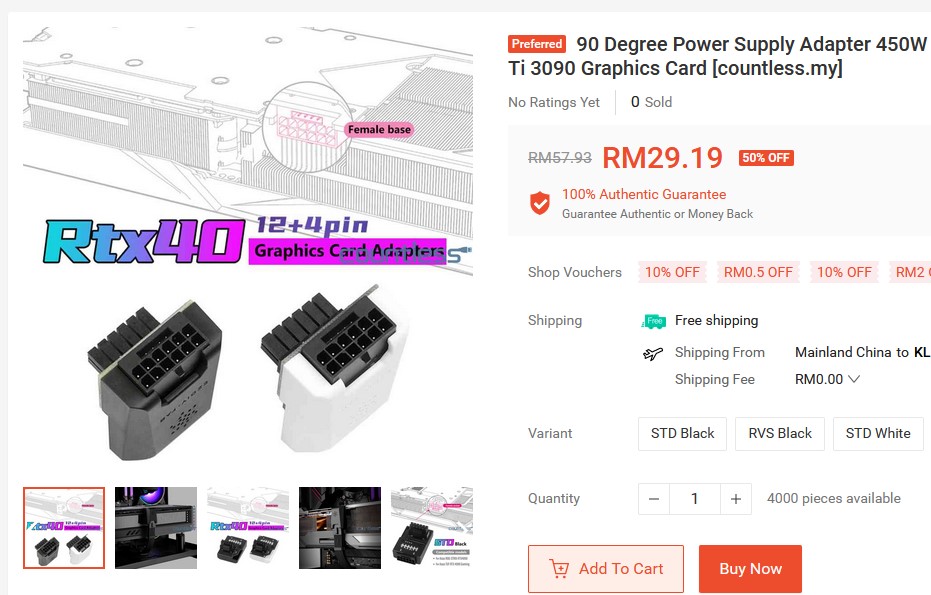
Task: Select the RVS Black variant
Action: pos(780,433)
